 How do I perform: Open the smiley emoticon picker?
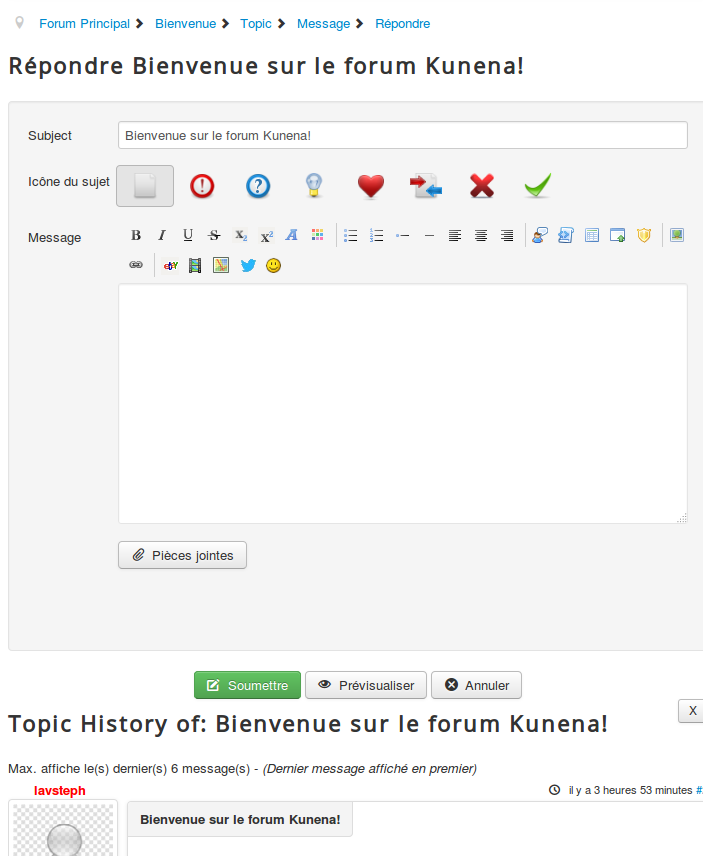point(274,265)
